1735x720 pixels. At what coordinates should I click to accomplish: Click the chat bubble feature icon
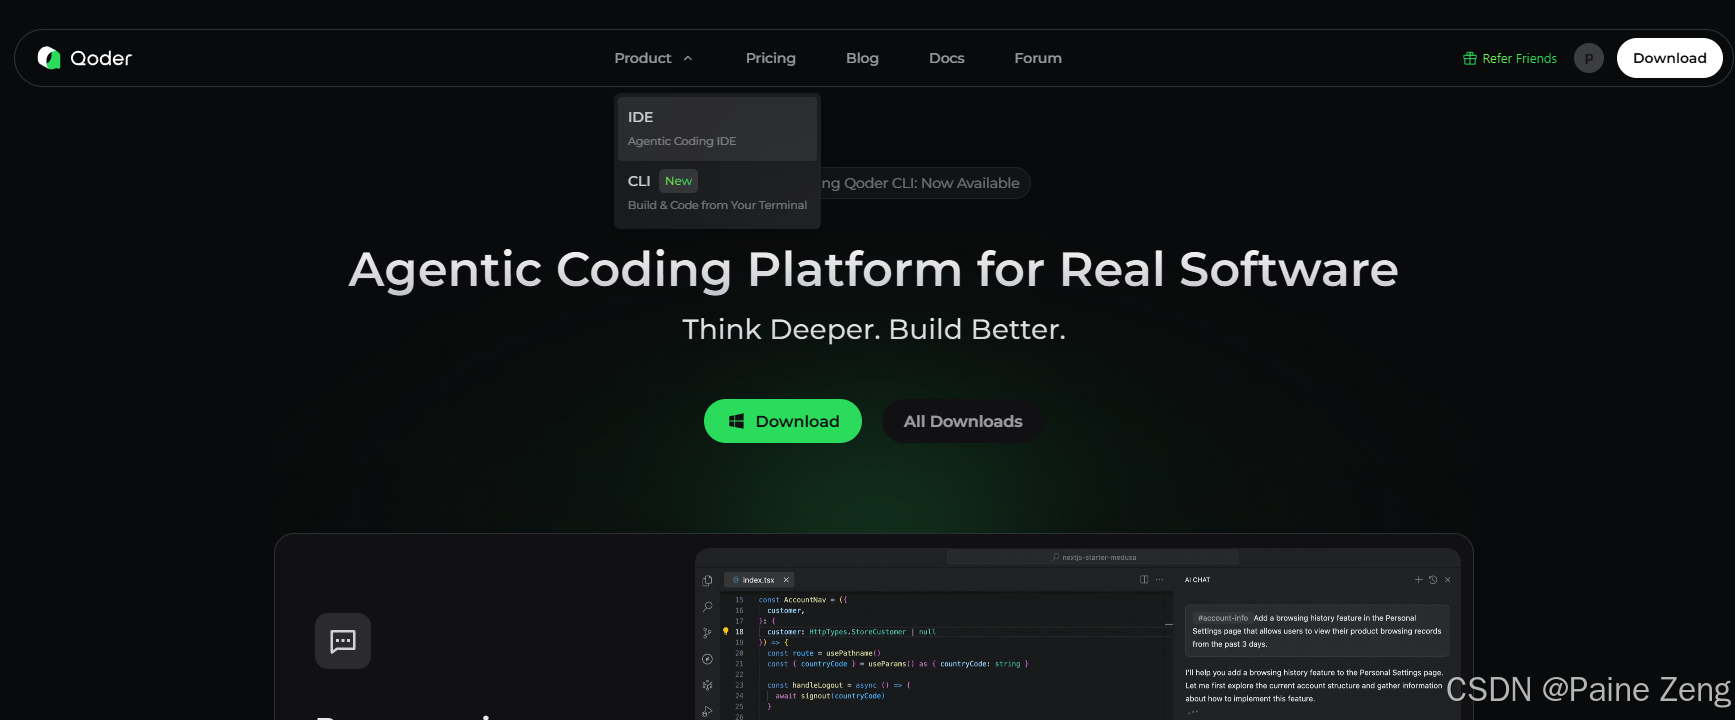click(x=343, y=641)
